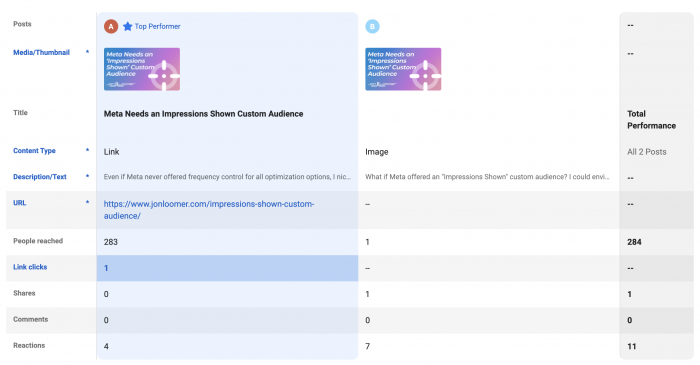Open post B thumbnail image

point(403,69)
